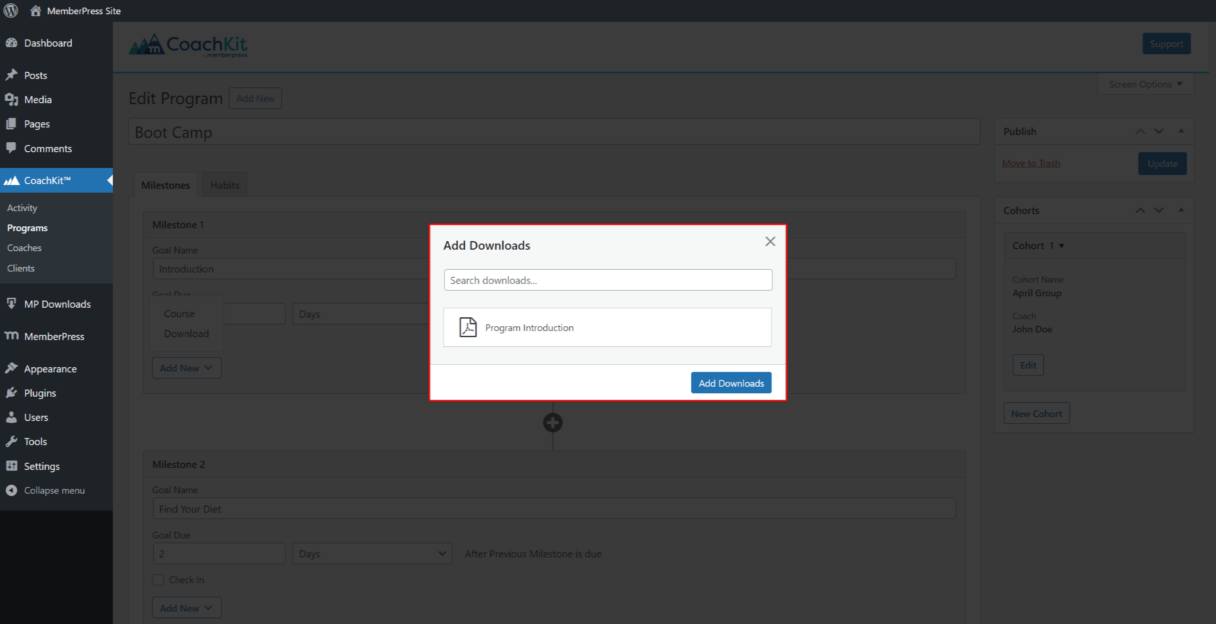Screen dimensions: 1216x624
Task: Click the blue Add Downloads button
Action: pos(731,383)
